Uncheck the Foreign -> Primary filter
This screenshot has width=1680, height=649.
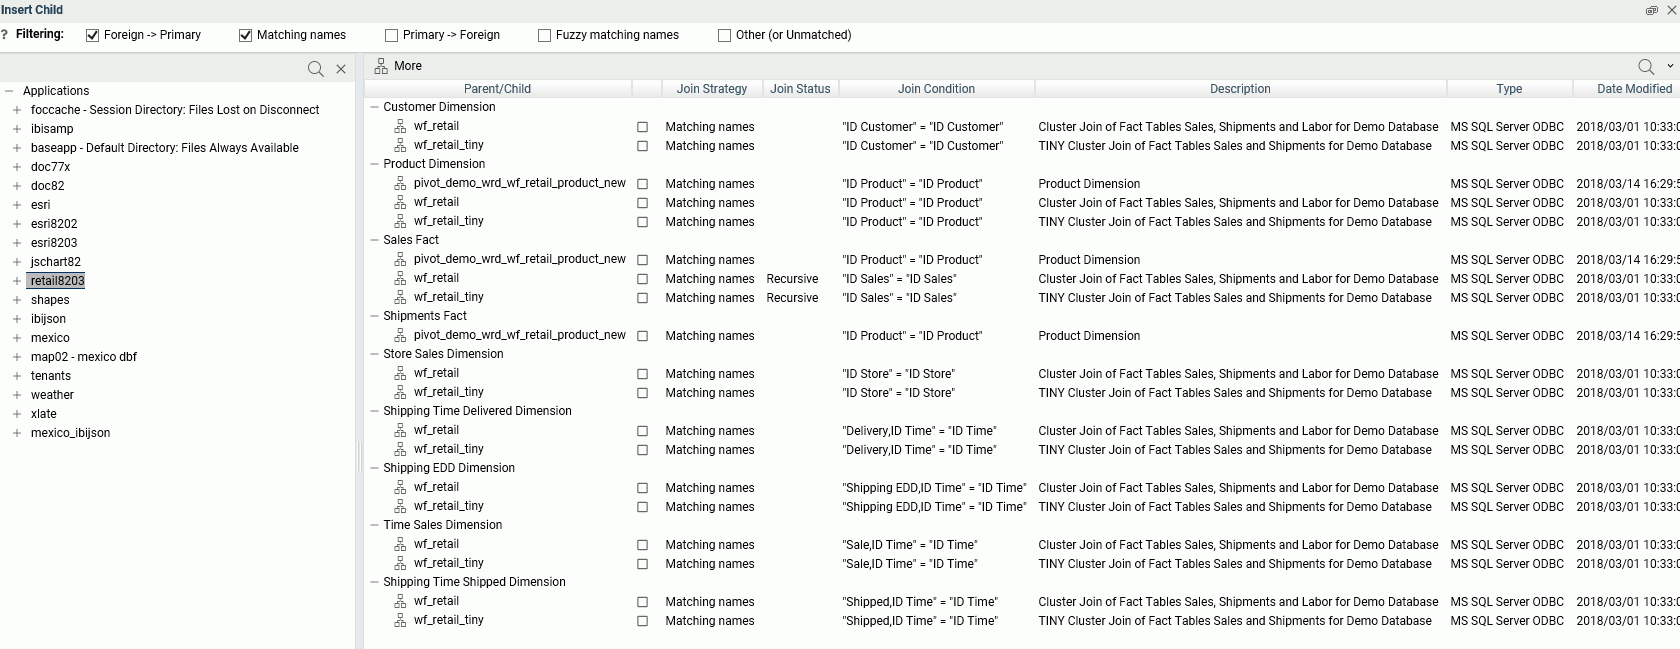[x=93, y=35]
